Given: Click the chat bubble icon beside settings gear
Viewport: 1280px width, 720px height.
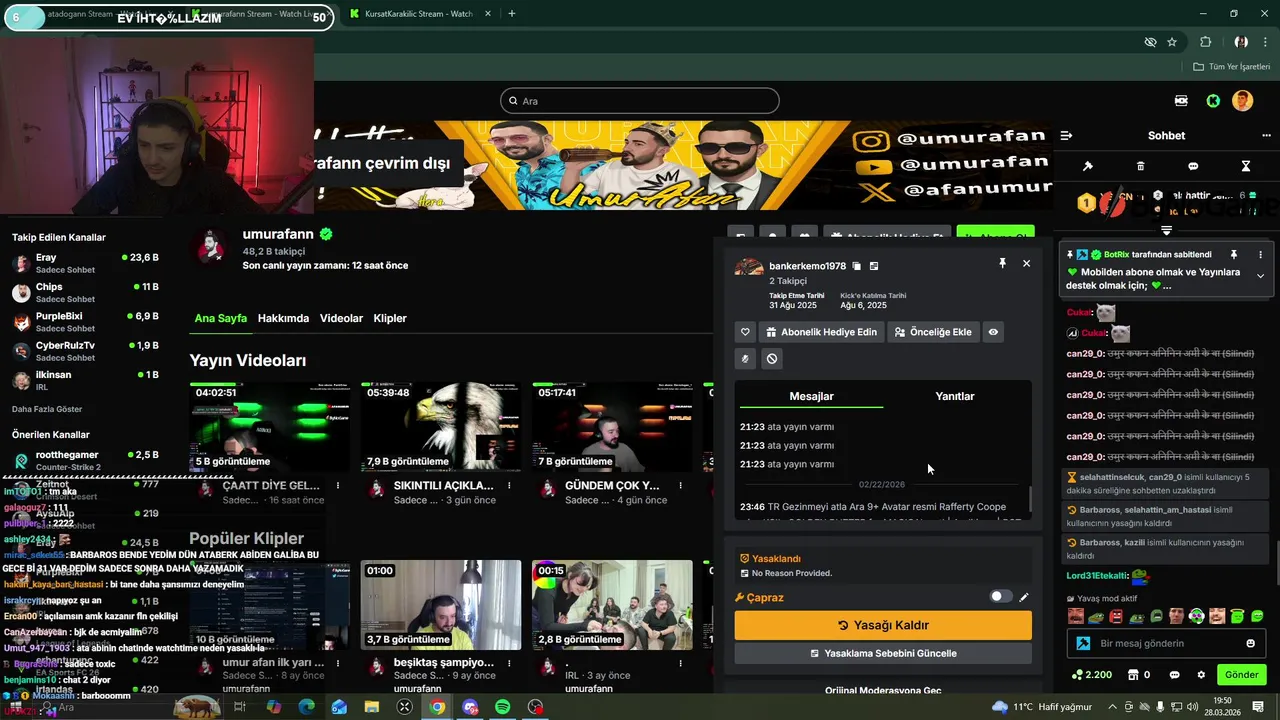Looking at the screenshot, I should click(1174, 675).
